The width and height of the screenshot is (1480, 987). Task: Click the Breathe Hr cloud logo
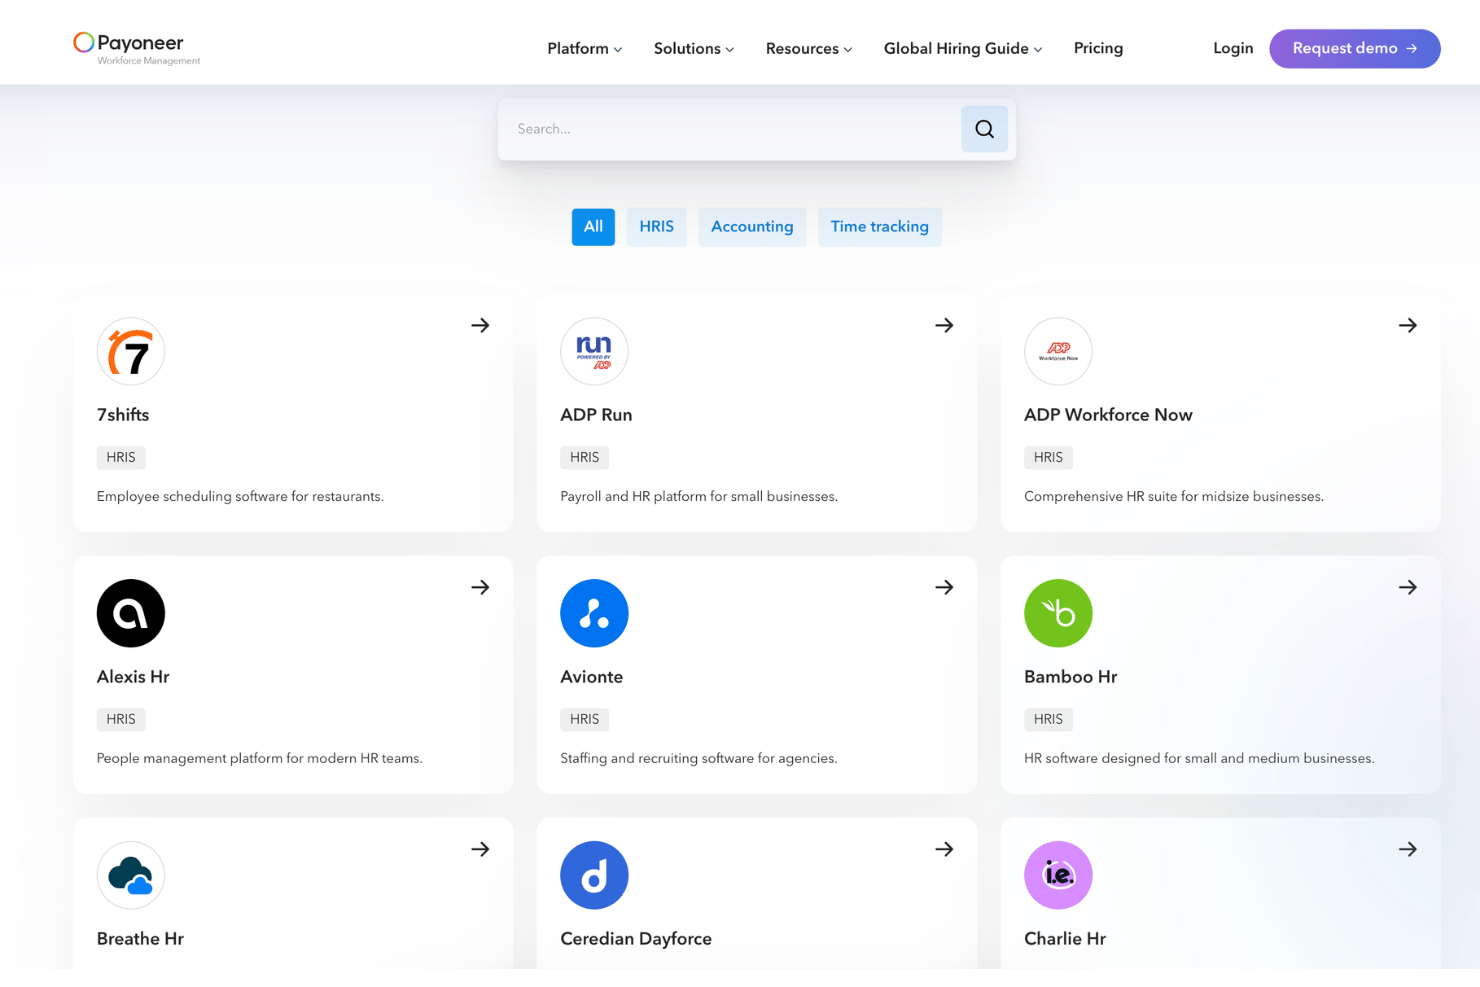click(131, 875)
